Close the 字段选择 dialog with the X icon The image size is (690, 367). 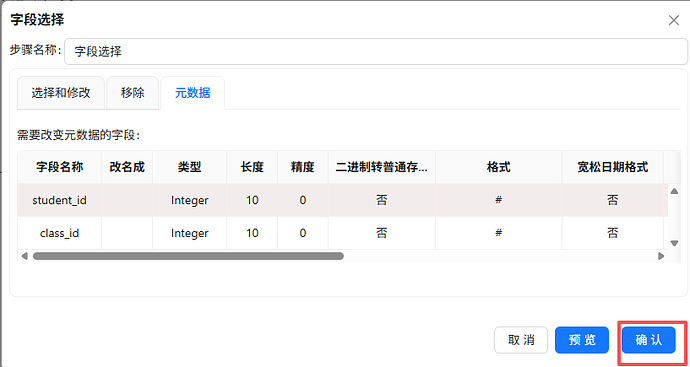[674, 20]
